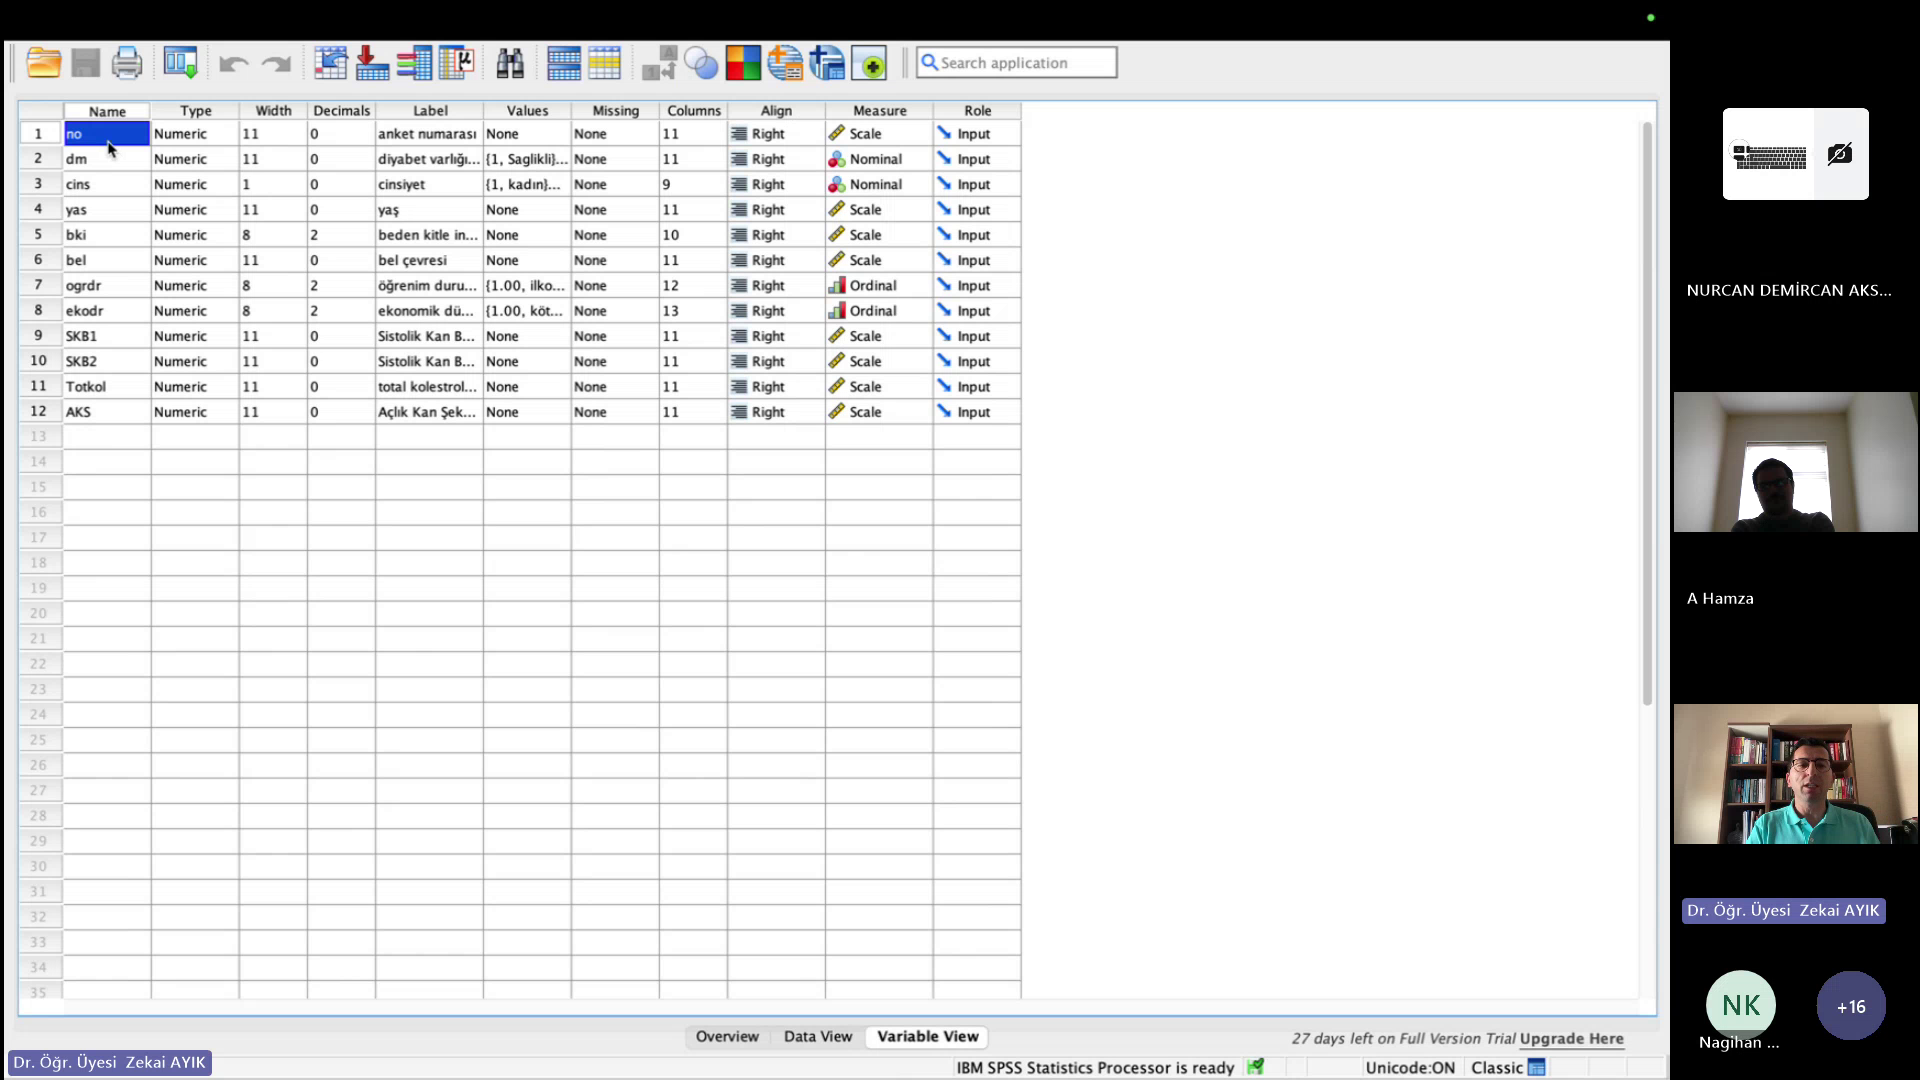This screenshot has height=1080, width=1920.
Task: Click the Decimals value 2 for bki
Action: [341, 234]
